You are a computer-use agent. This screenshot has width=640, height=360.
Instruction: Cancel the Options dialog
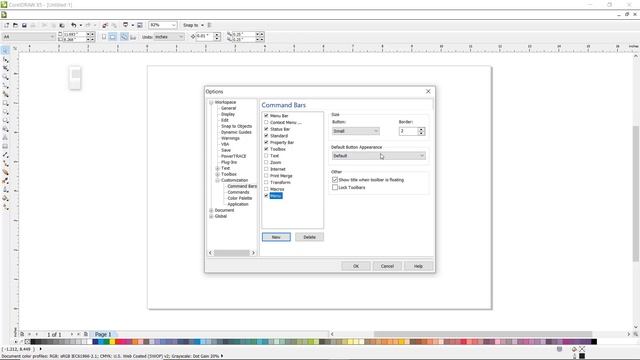(x=387, y=266)
